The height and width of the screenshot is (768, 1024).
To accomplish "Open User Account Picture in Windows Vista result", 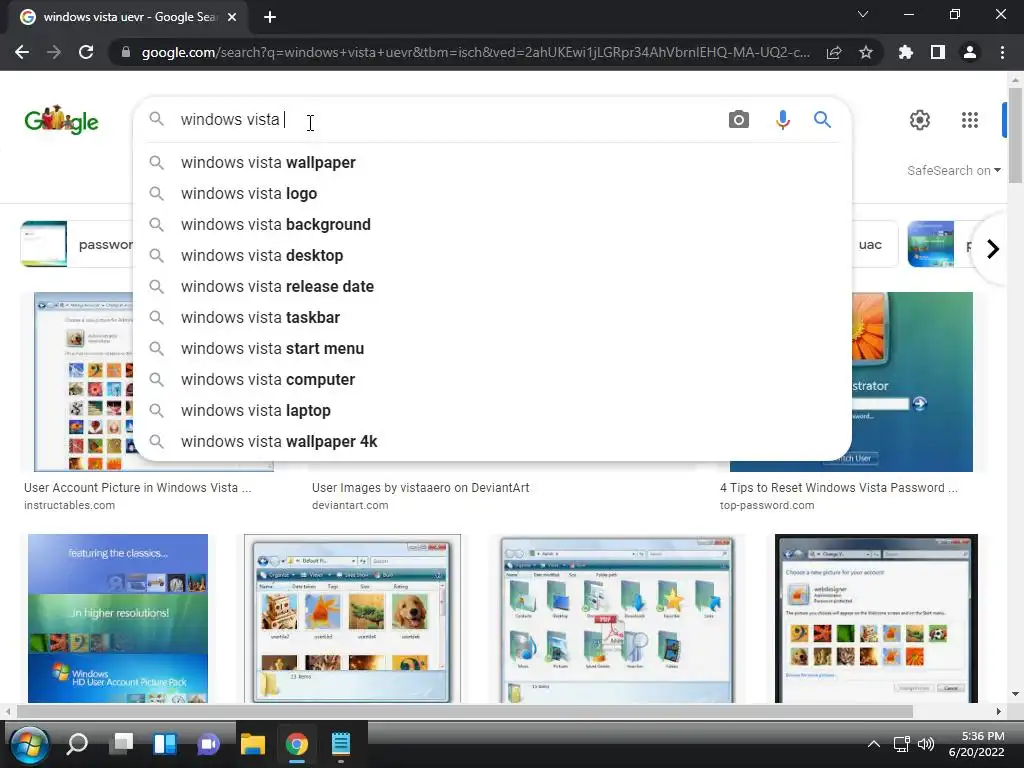I will 137,488.
